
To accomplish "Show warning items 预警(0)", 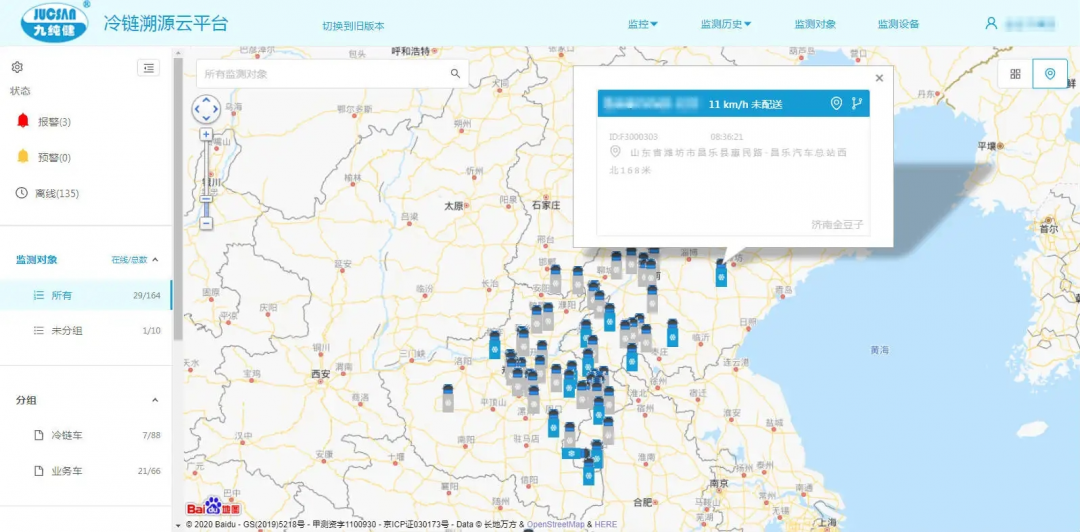I will click(x=45, y=158).
